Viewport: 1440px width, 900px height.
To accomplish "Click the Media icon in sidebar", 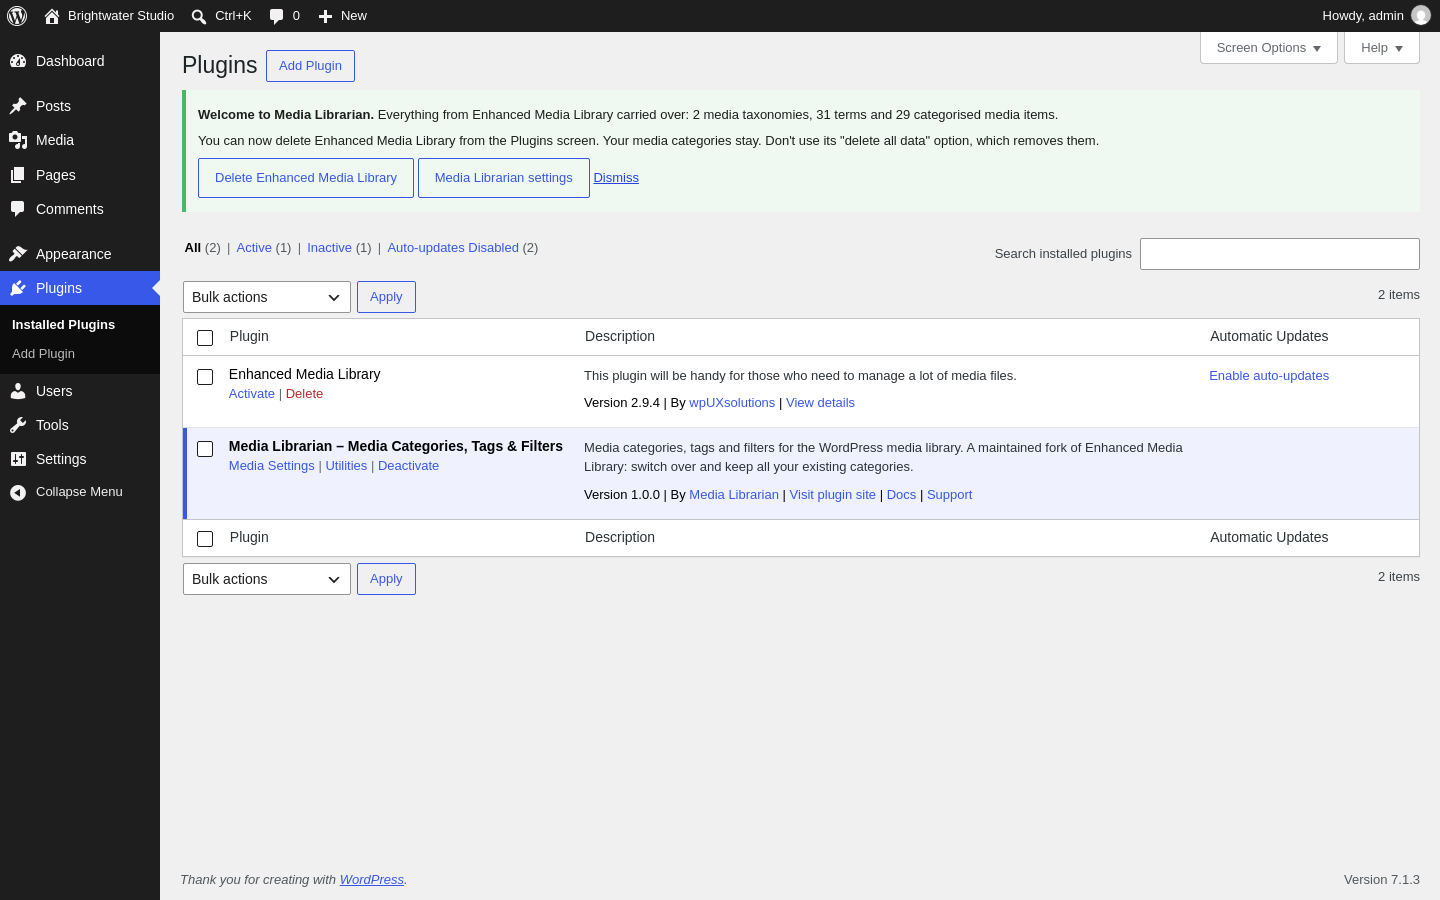I will click(18, 140).
